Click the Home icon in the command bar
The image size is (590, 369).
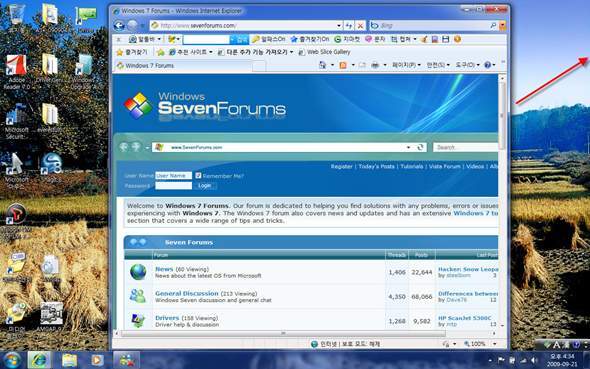click(x=322, y=65)
